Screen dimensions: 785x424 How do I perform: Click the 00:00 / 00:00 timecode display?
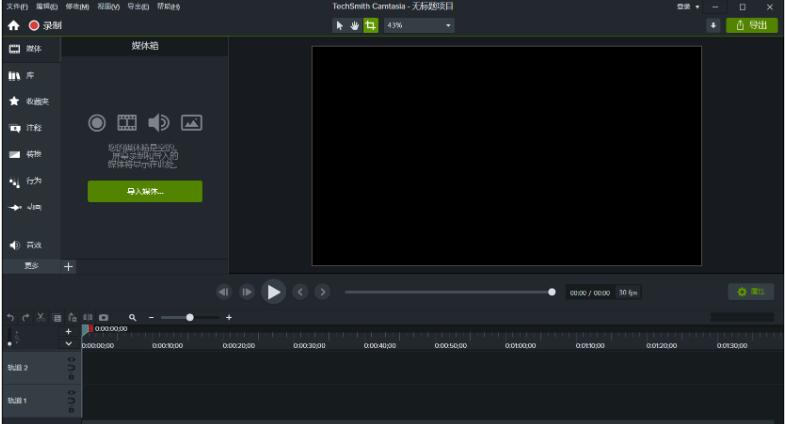coord(590,293)
